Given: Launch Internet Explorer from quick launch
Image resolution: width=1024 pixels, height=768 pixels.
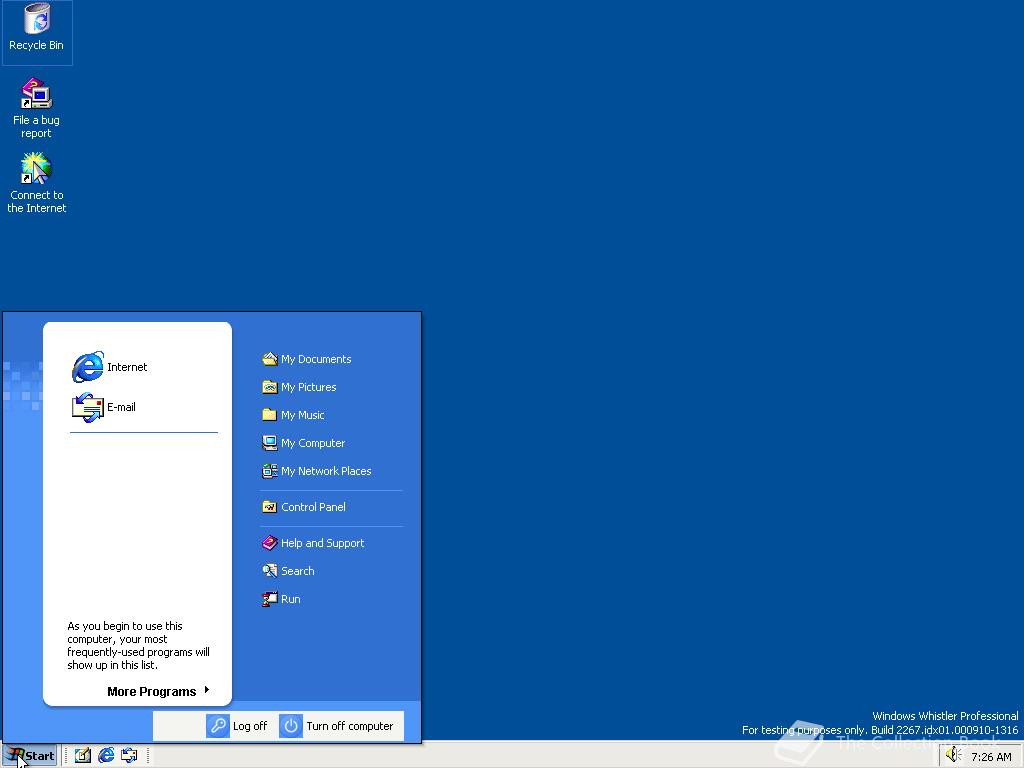Looking at the screenshot, I should coord(106,756).
